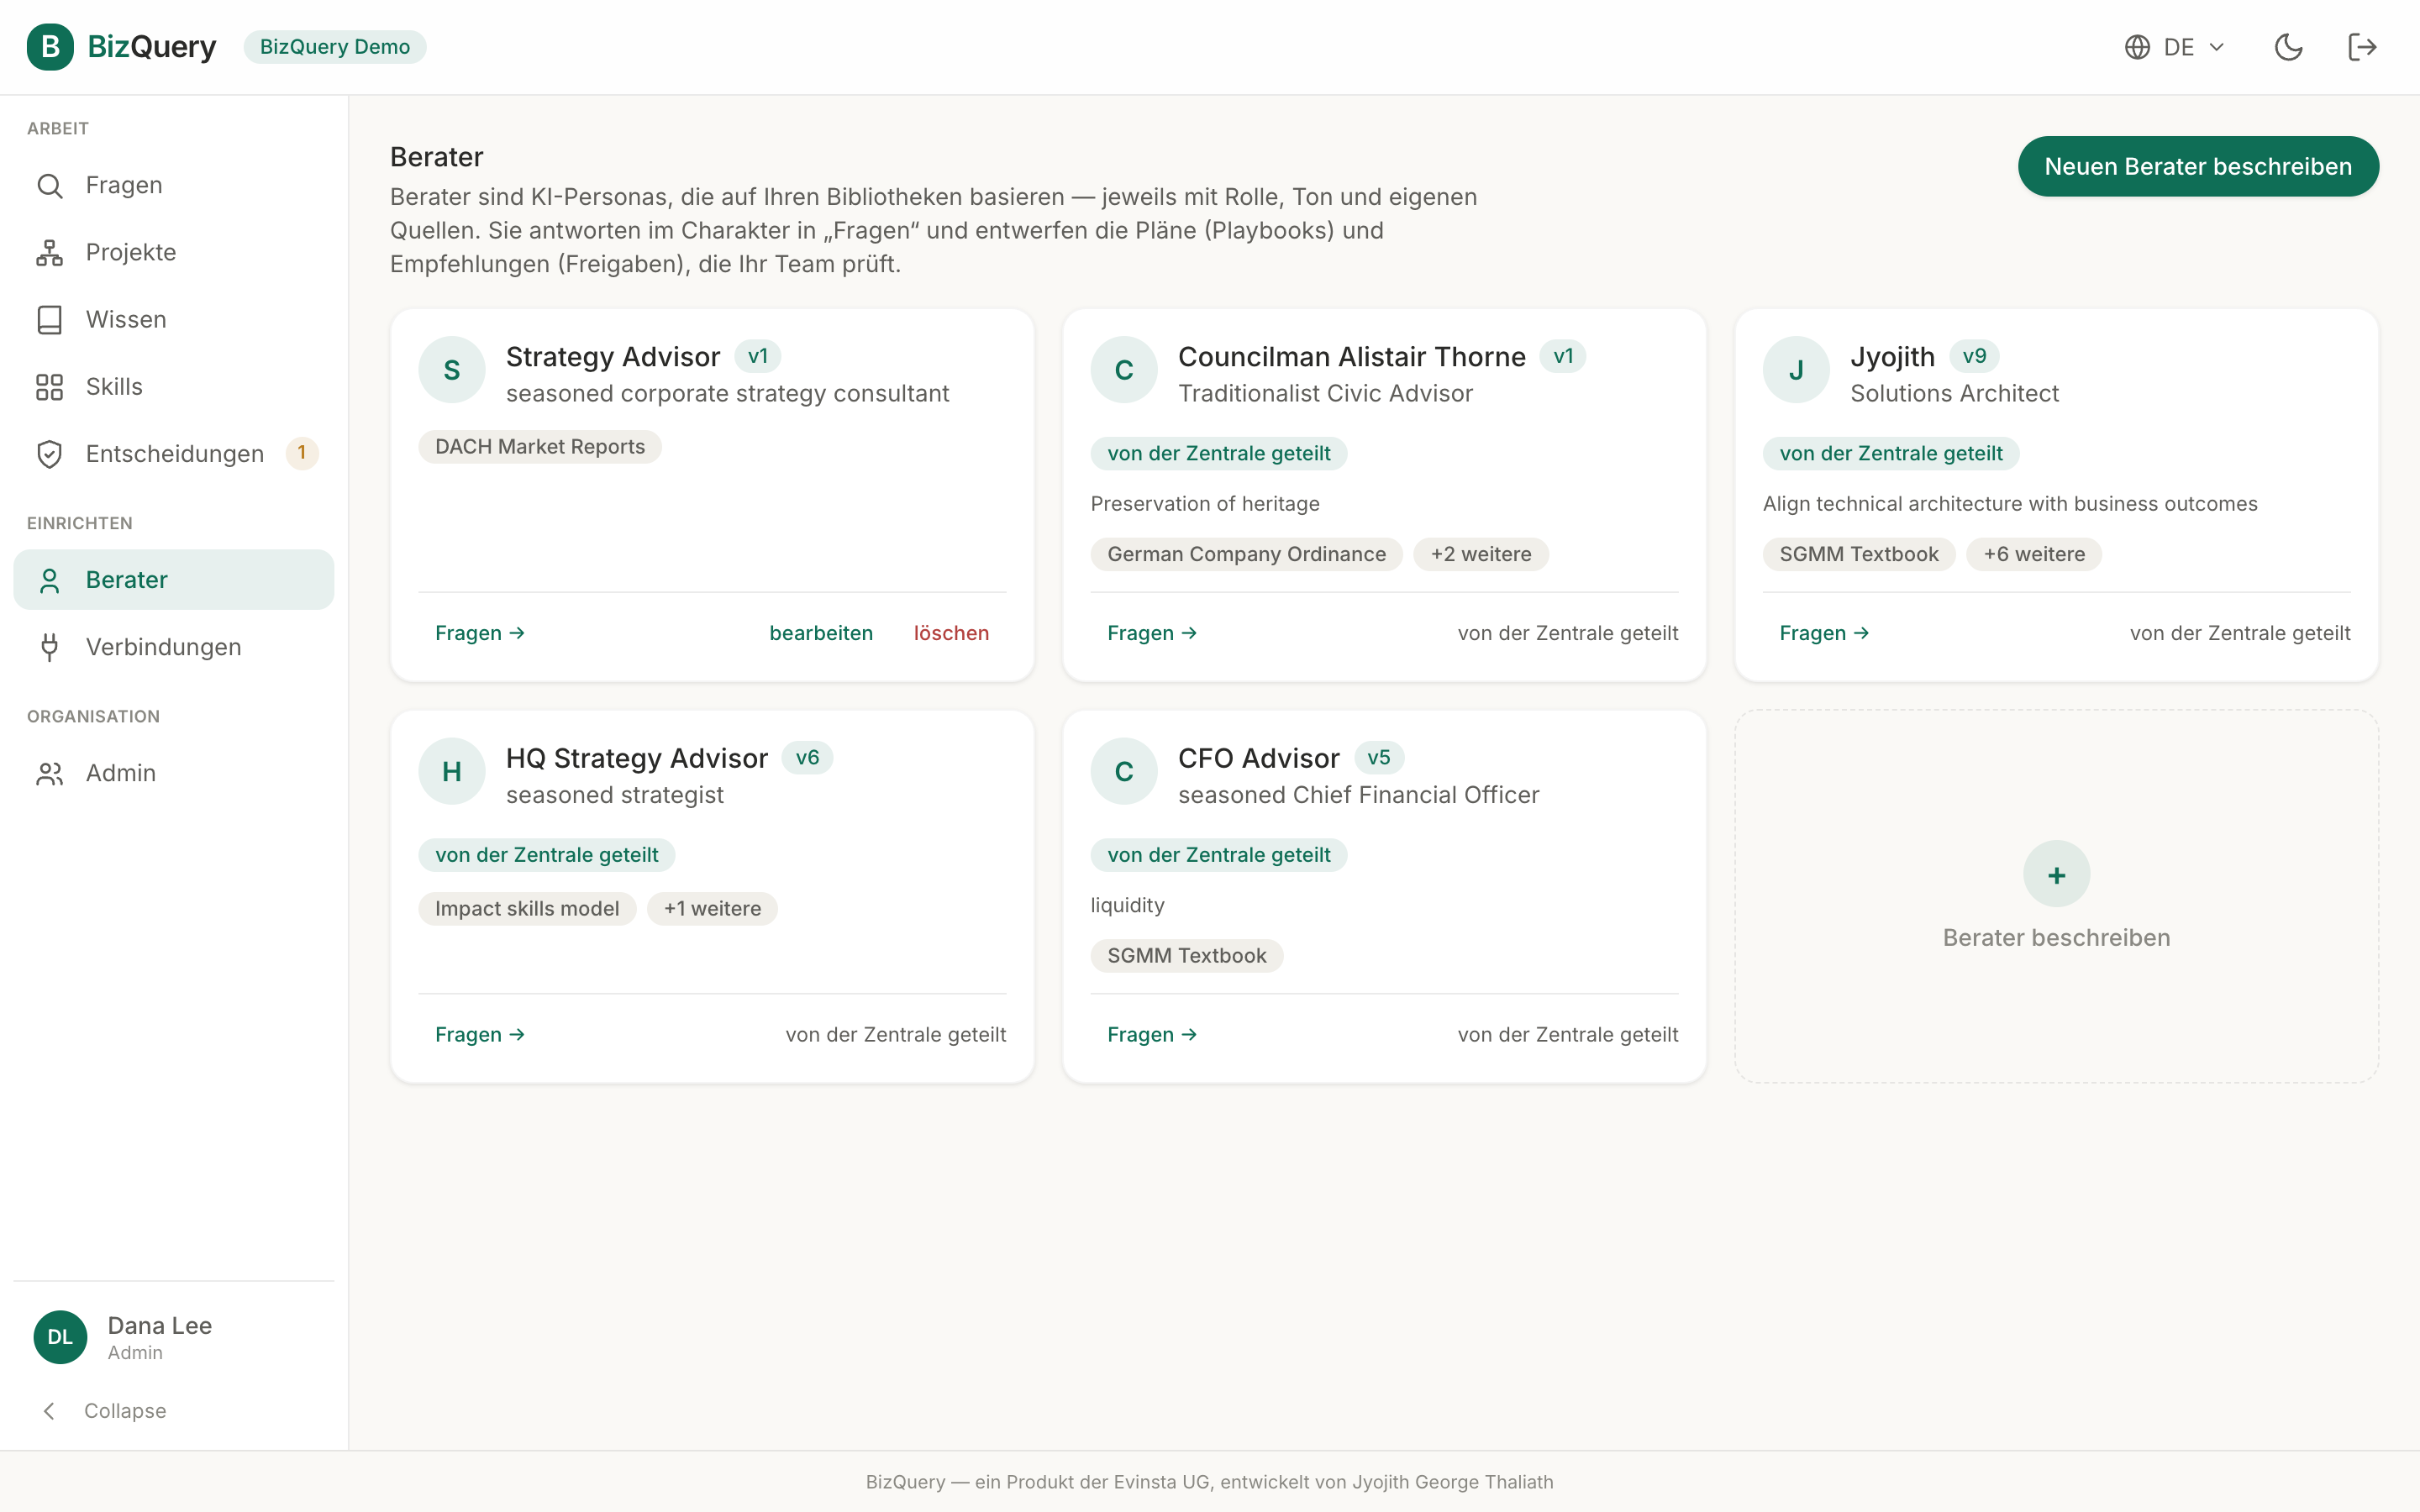The width and height of the screenshot is (2420, 1512).
Task: Click the BizQuery logo icon
Action: coord(50,47)
